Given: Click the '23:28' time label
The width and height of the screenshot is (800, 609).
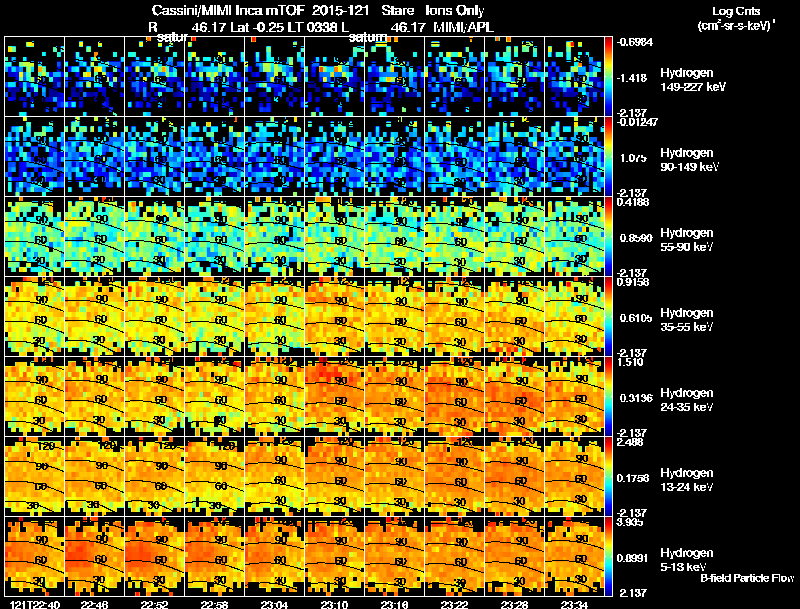Looking at the screenshot, I should point(514,605).
